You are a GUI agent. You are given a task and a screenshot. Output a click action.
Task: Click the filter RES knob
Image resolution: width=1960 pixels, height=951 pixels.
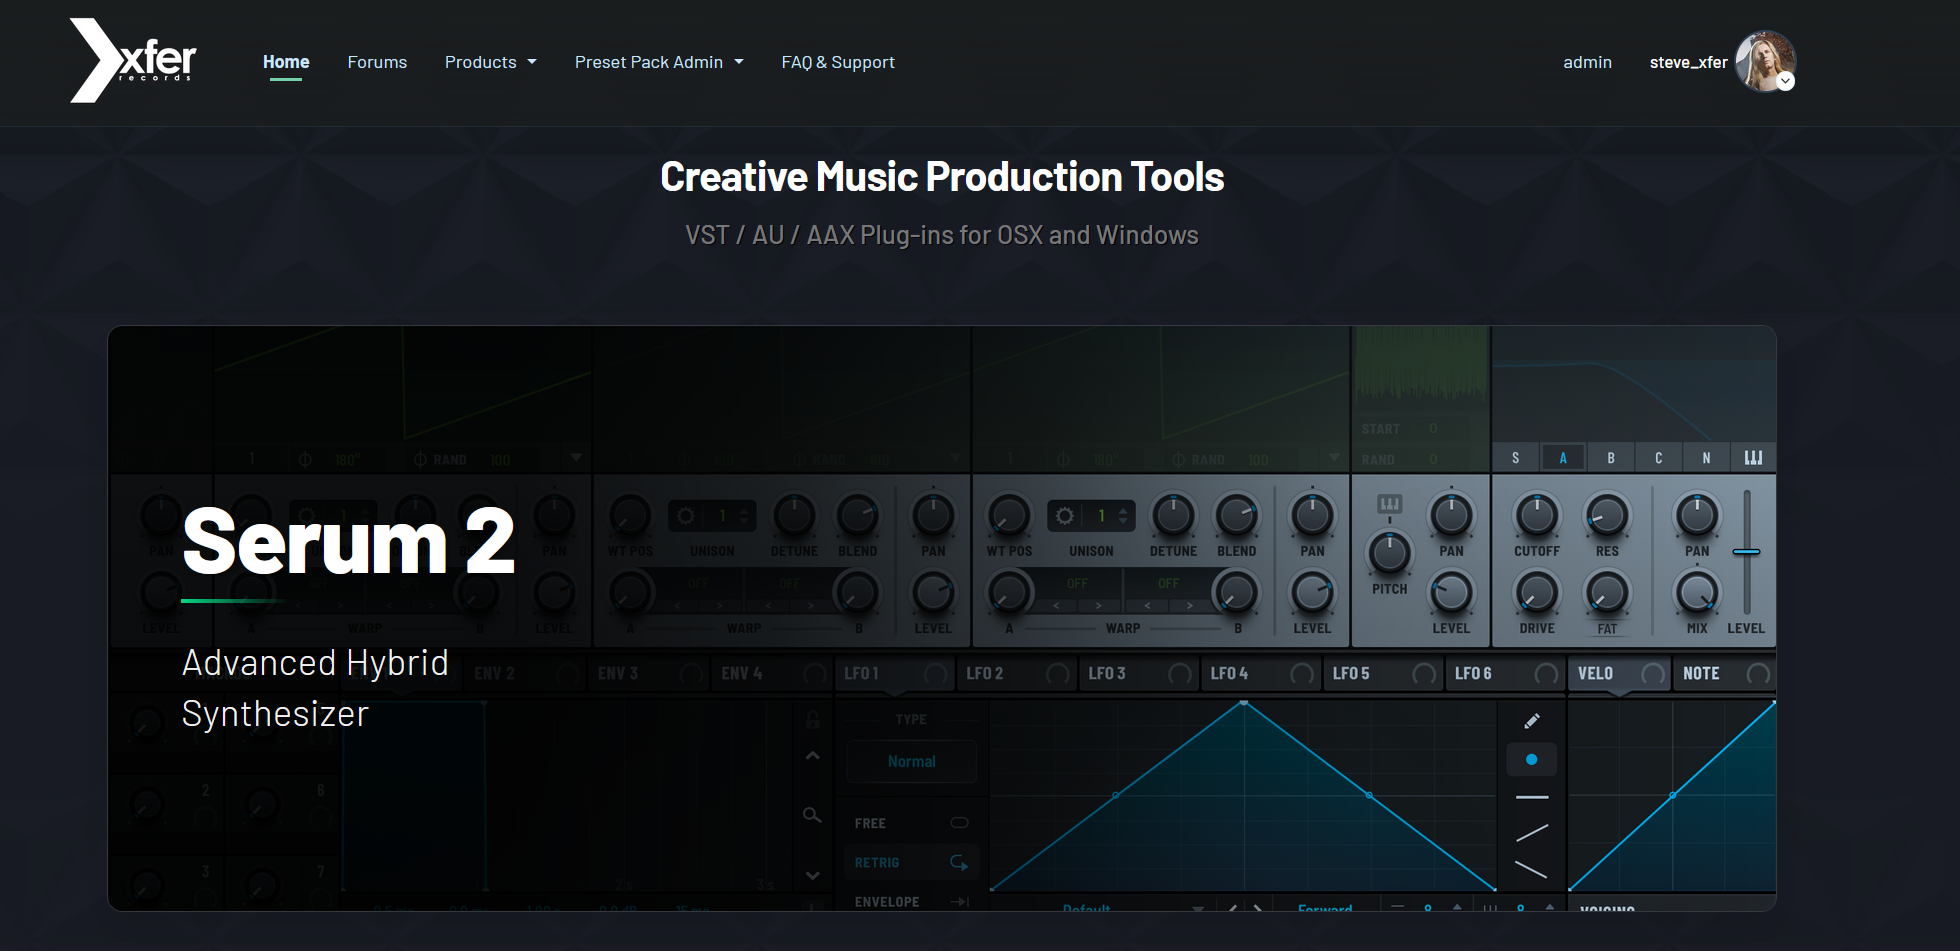point(1607,515)
